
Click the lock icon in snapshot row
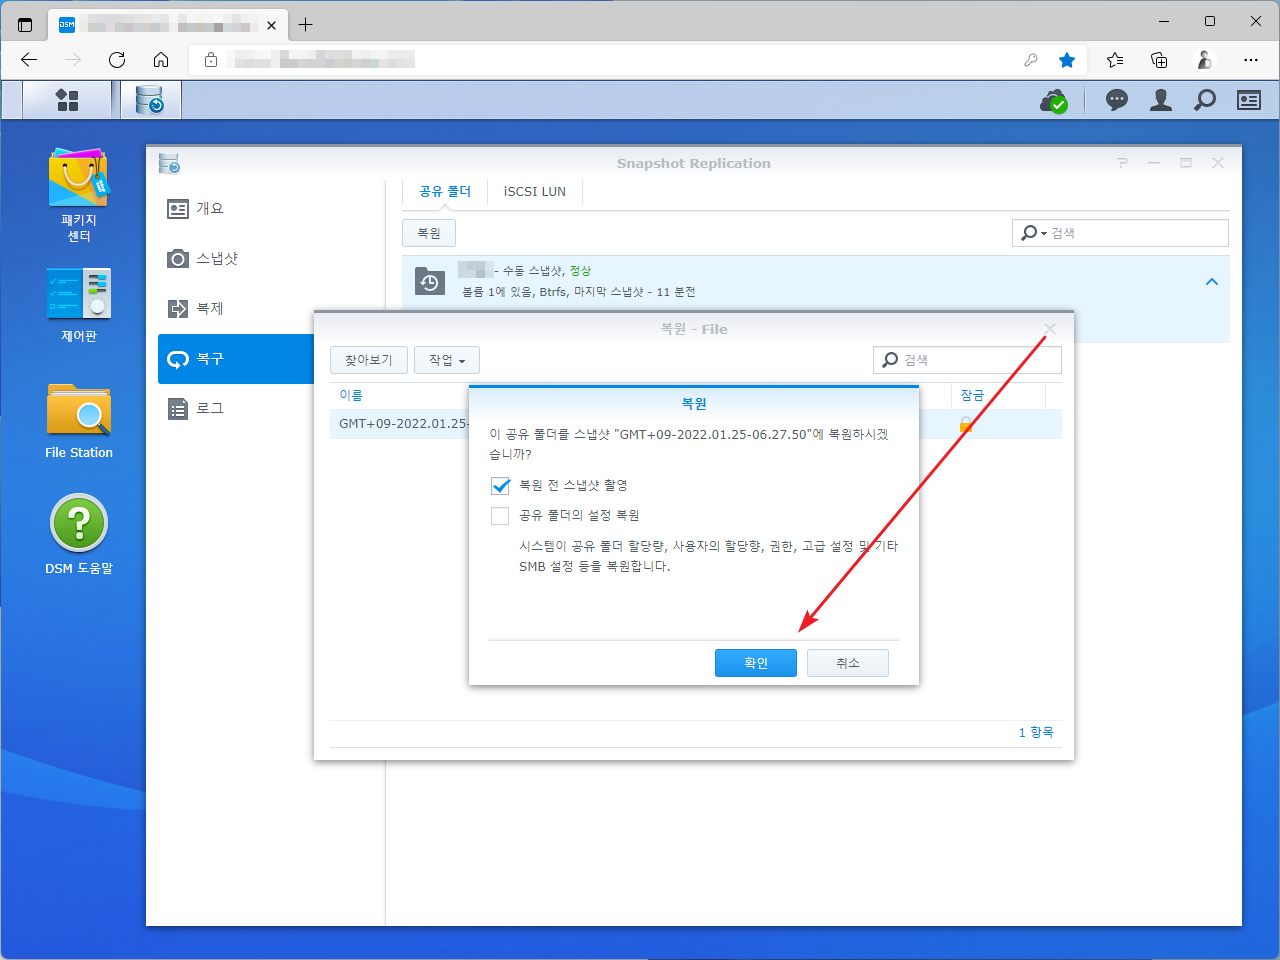pos(966,424)
